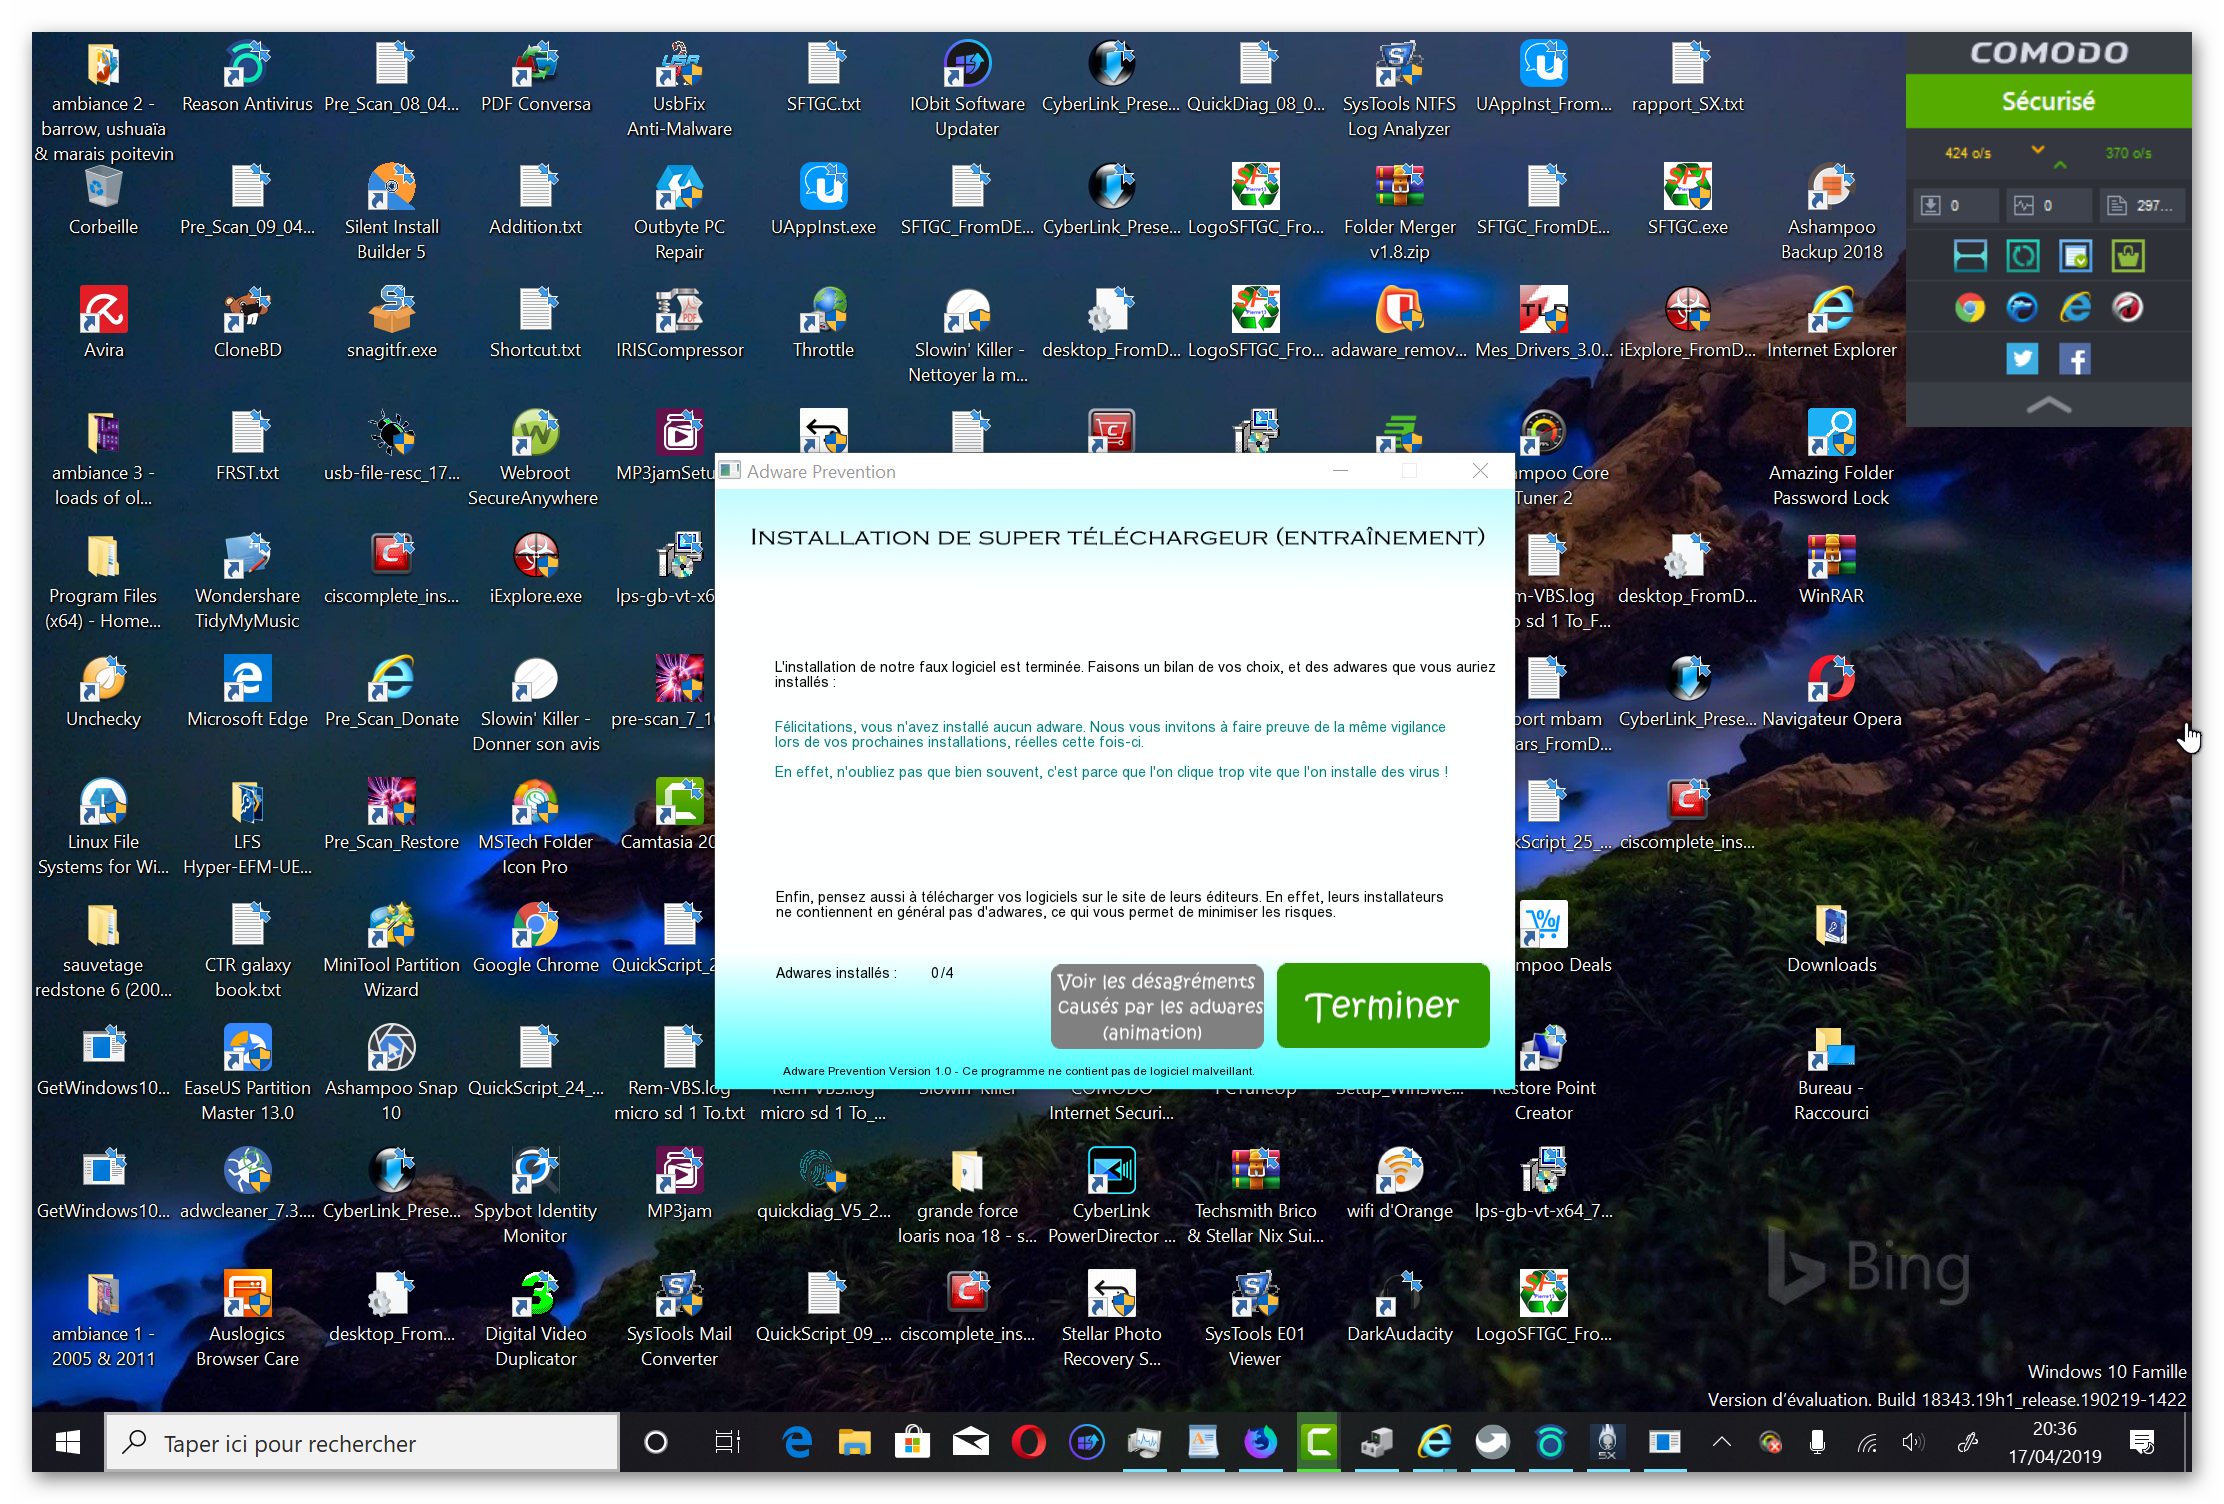2224x1504 pixels.
Task: Select the Microsoft Edge desktop icon
Action: (247, 693)
